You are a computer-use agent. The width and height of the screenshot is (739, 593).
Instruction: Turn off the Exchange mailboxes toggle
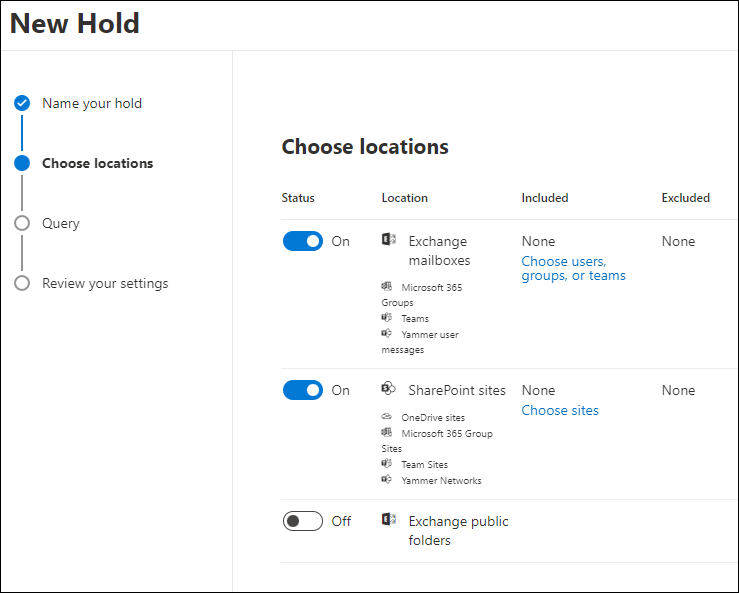[x=303, y=241]
